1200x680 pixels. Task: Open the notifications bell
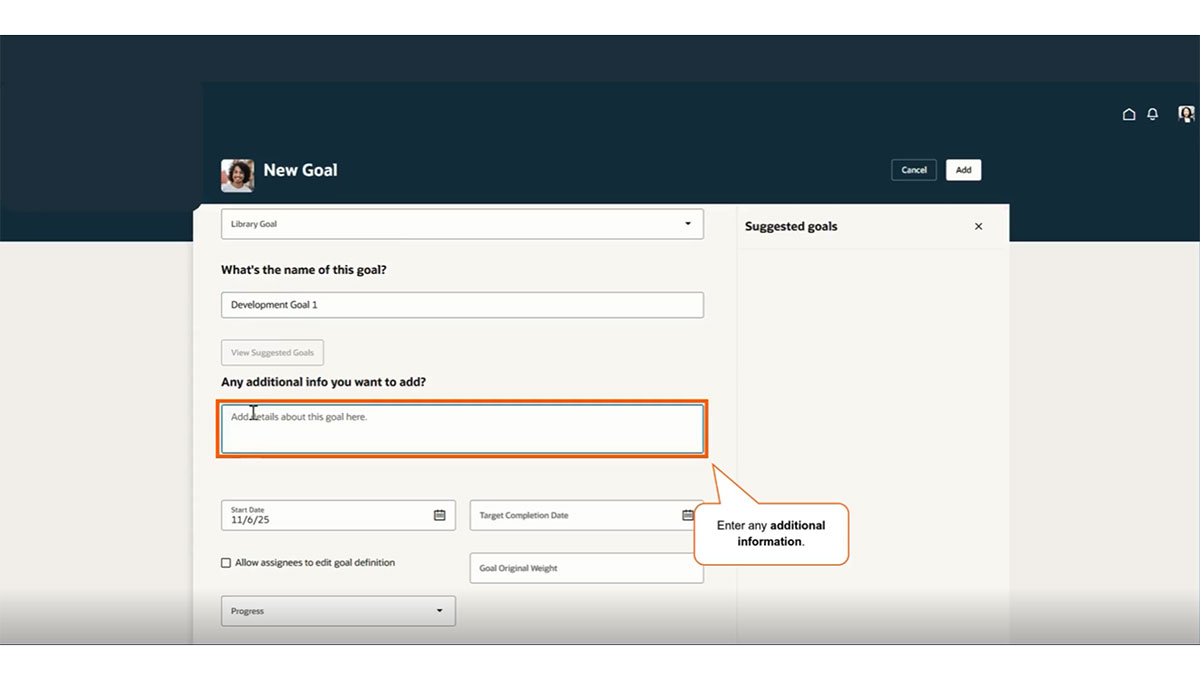click(1152, 114)
